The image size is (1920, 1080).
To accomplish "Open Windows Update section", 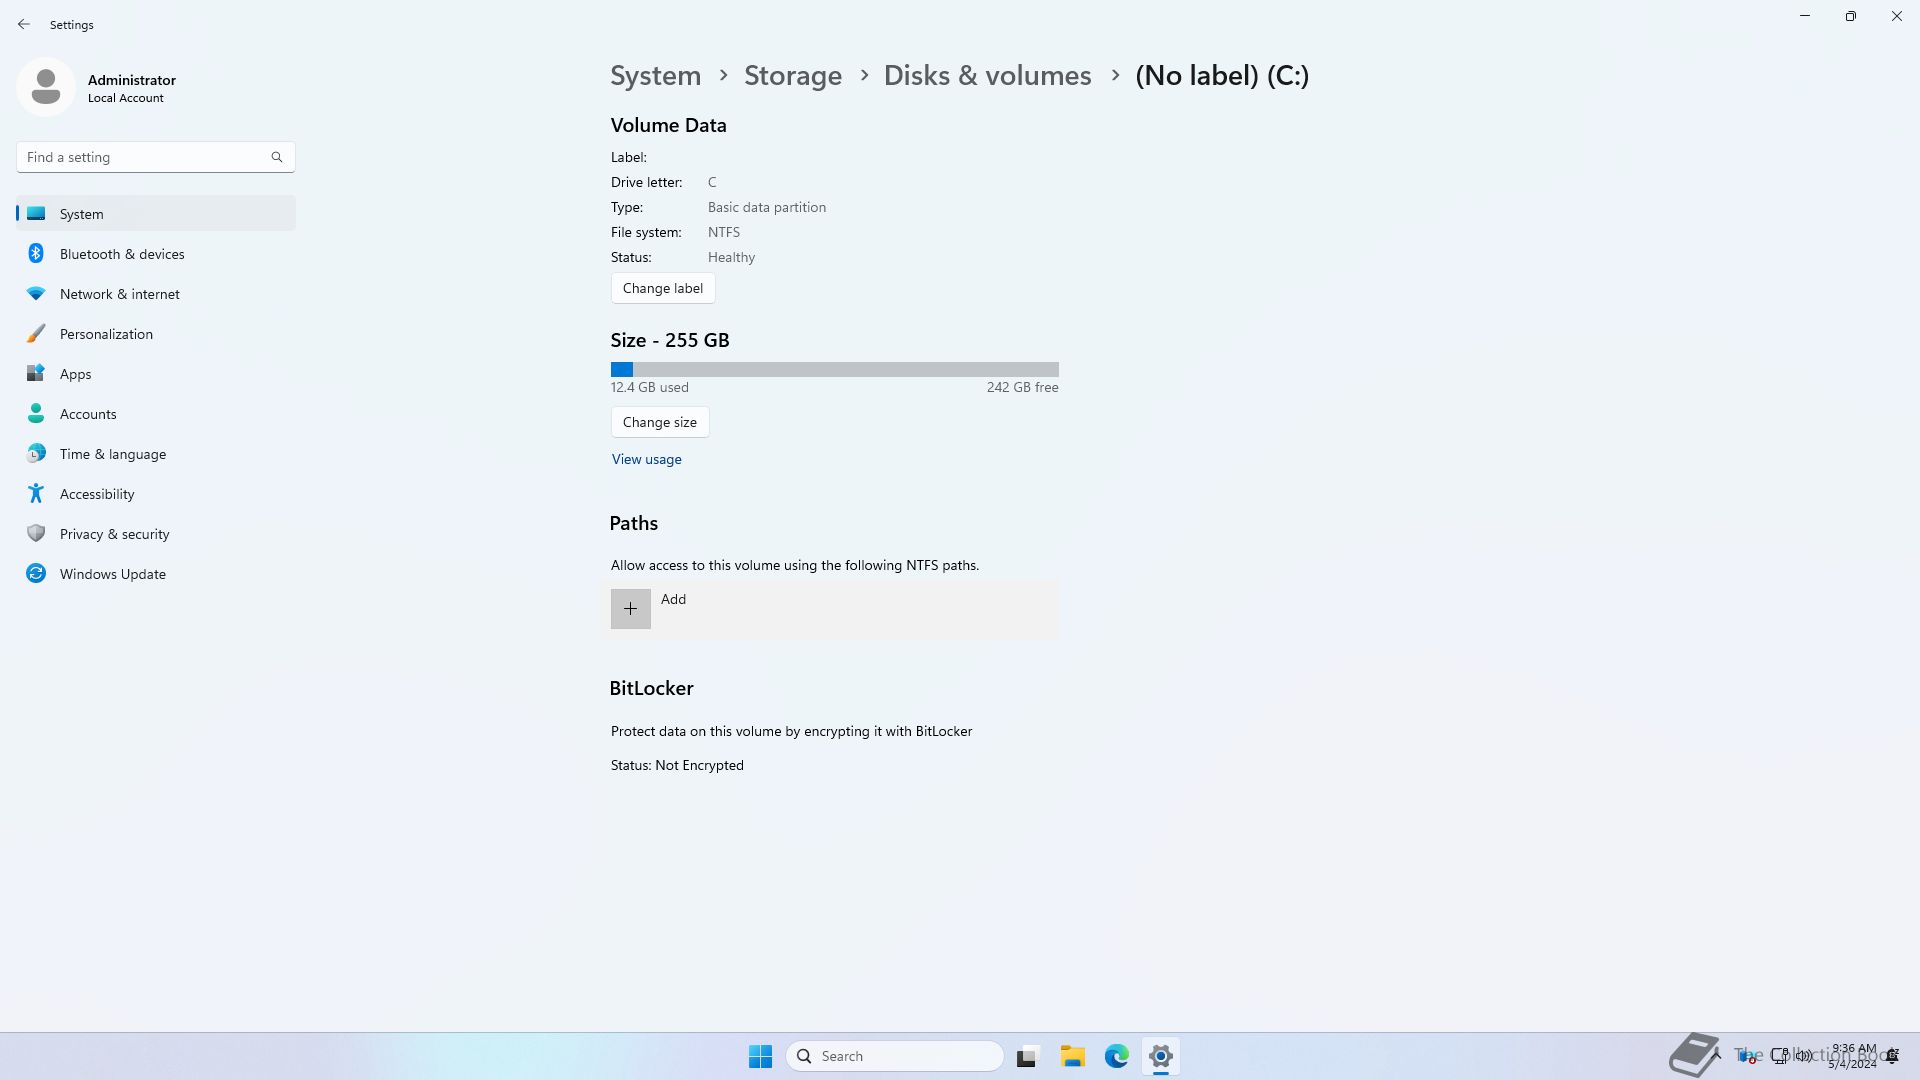I will [112, 574].
